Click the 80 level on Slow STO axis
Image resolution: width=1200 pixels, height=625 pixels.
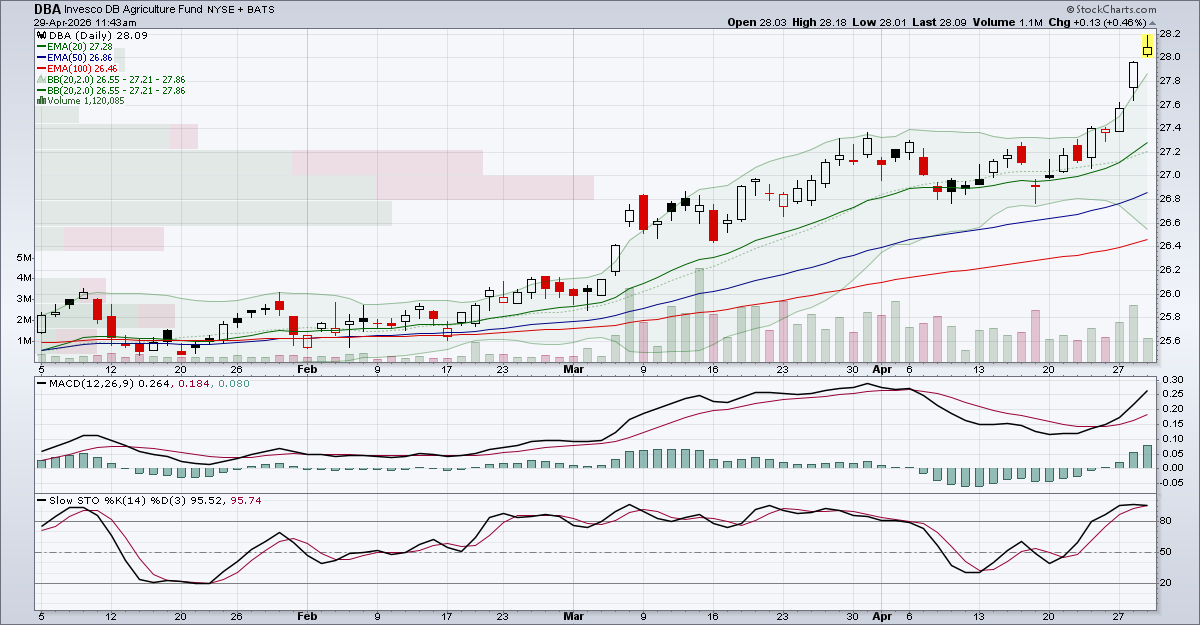click(x=1166, y=521)
